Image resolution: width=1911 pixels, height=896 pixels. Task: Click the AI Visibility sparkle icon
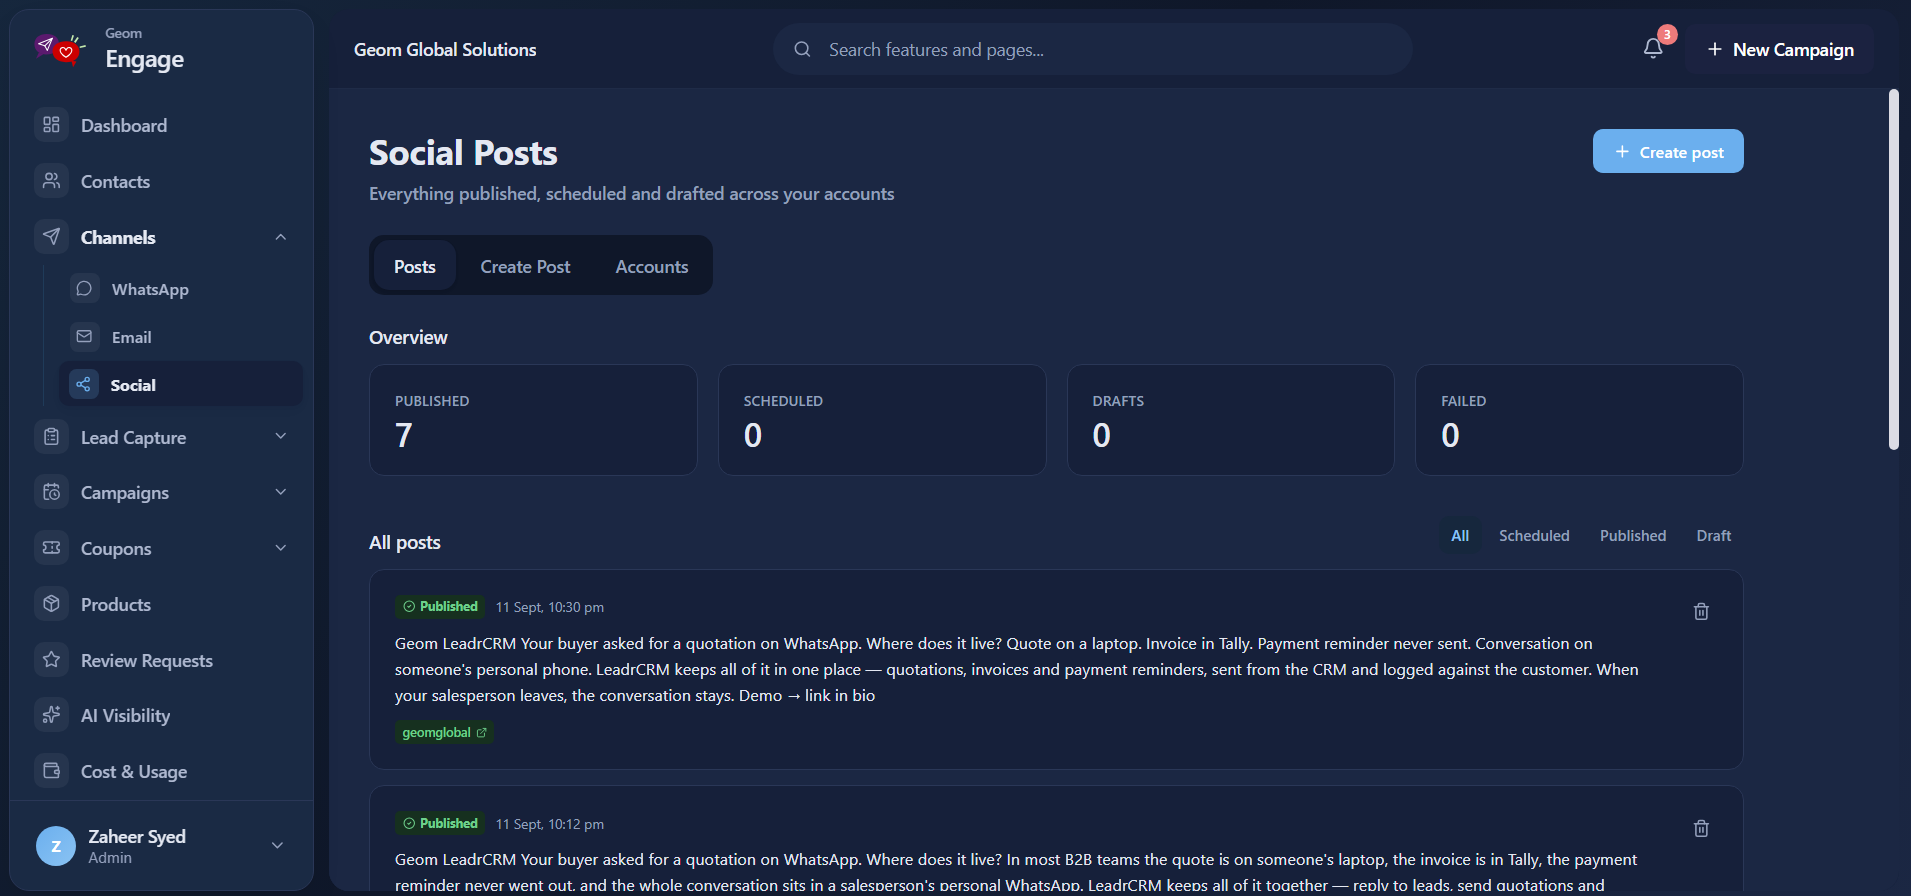[51, 715]
